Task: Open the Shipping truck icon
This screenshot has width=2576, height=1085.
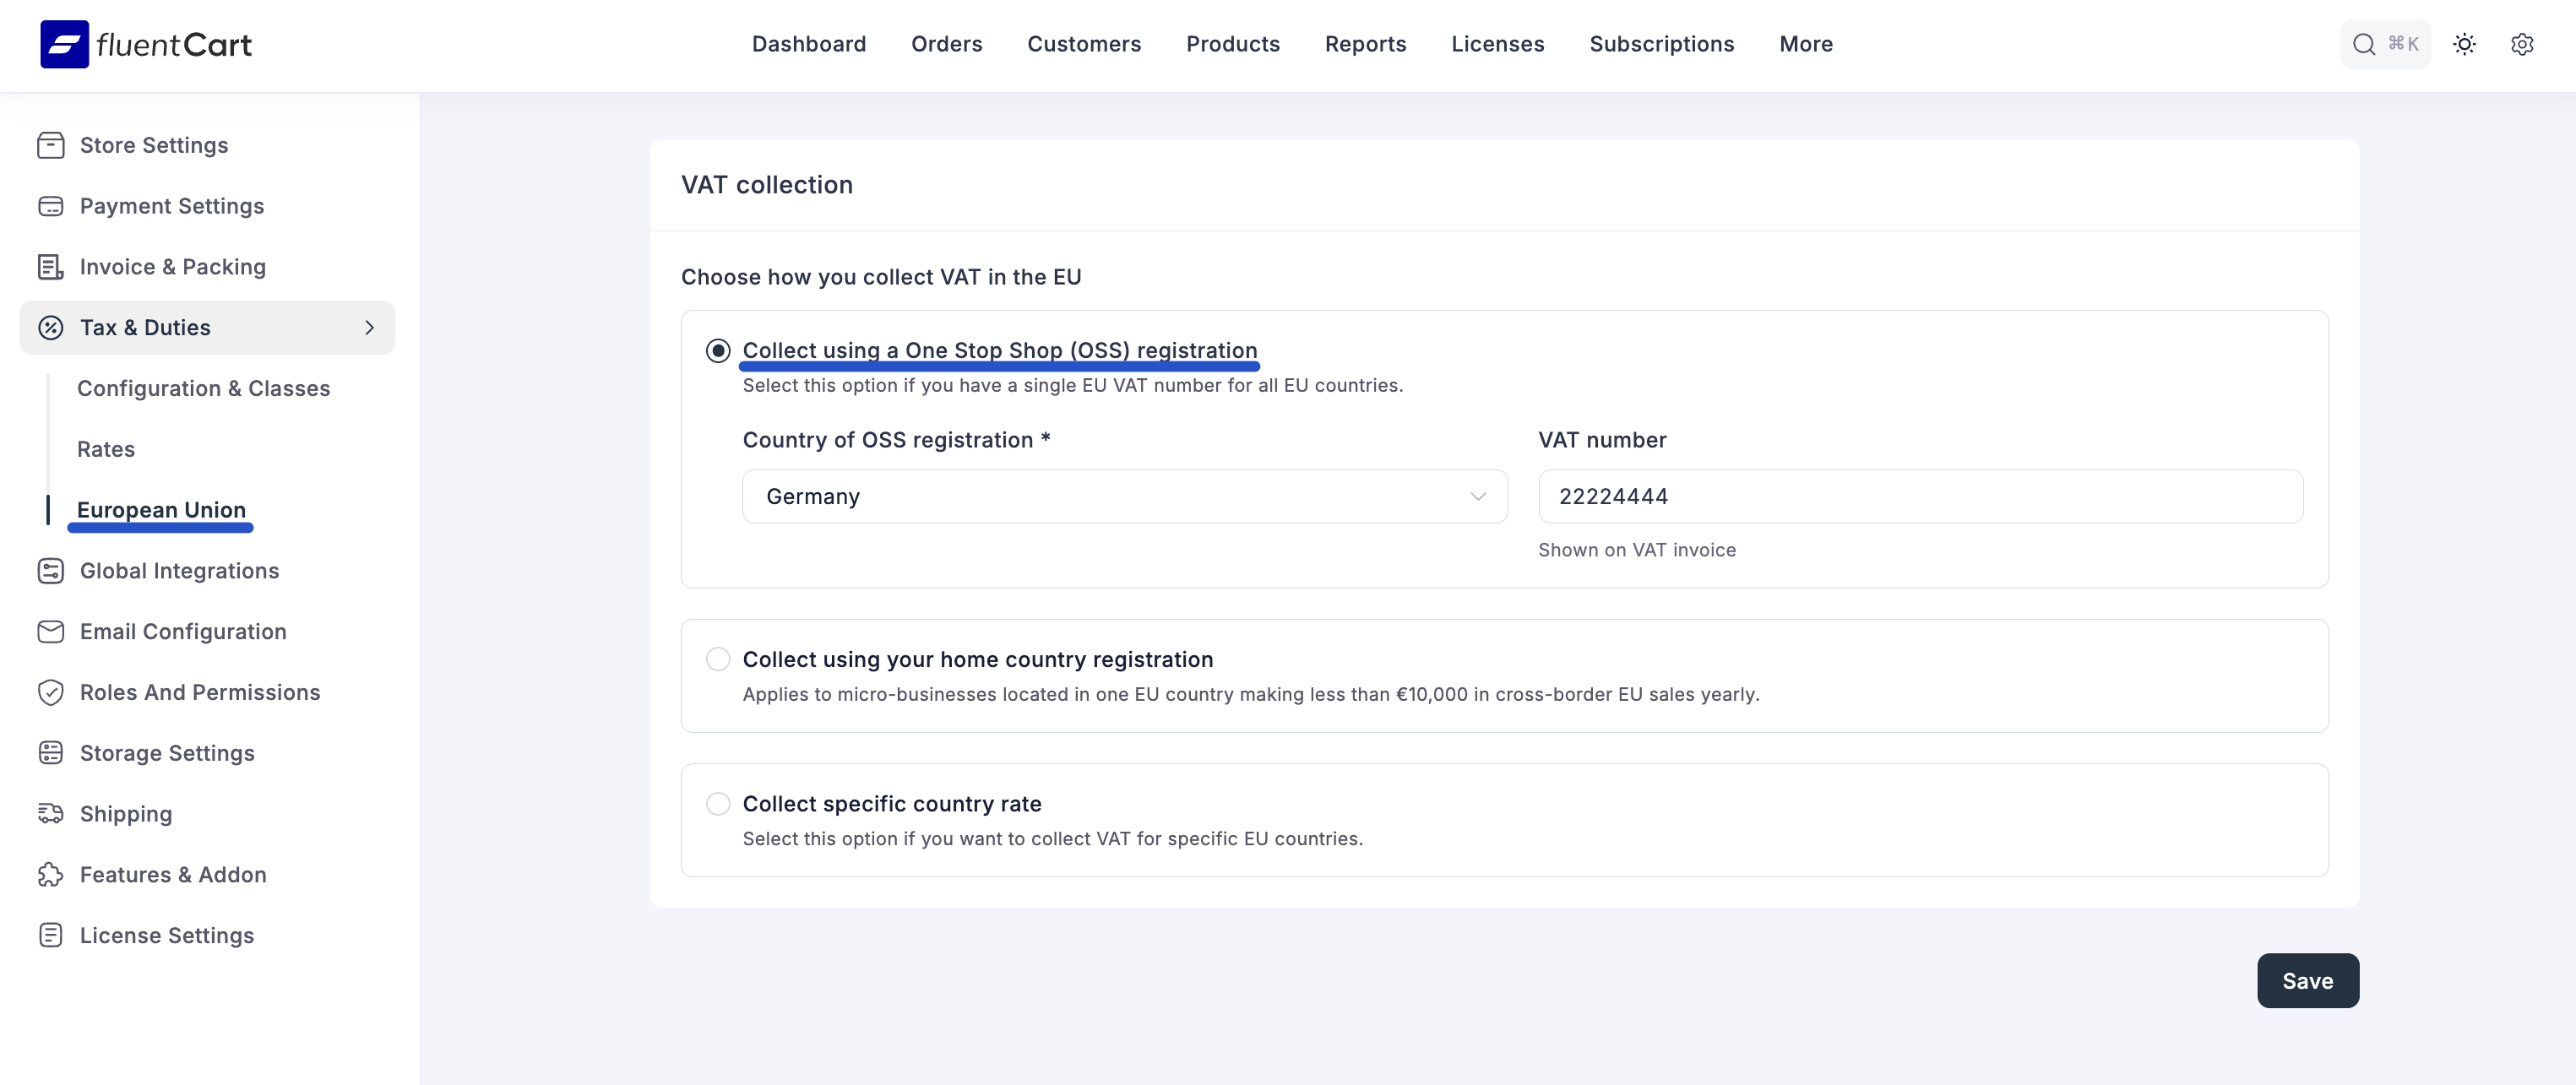Action: coord(52,813)
